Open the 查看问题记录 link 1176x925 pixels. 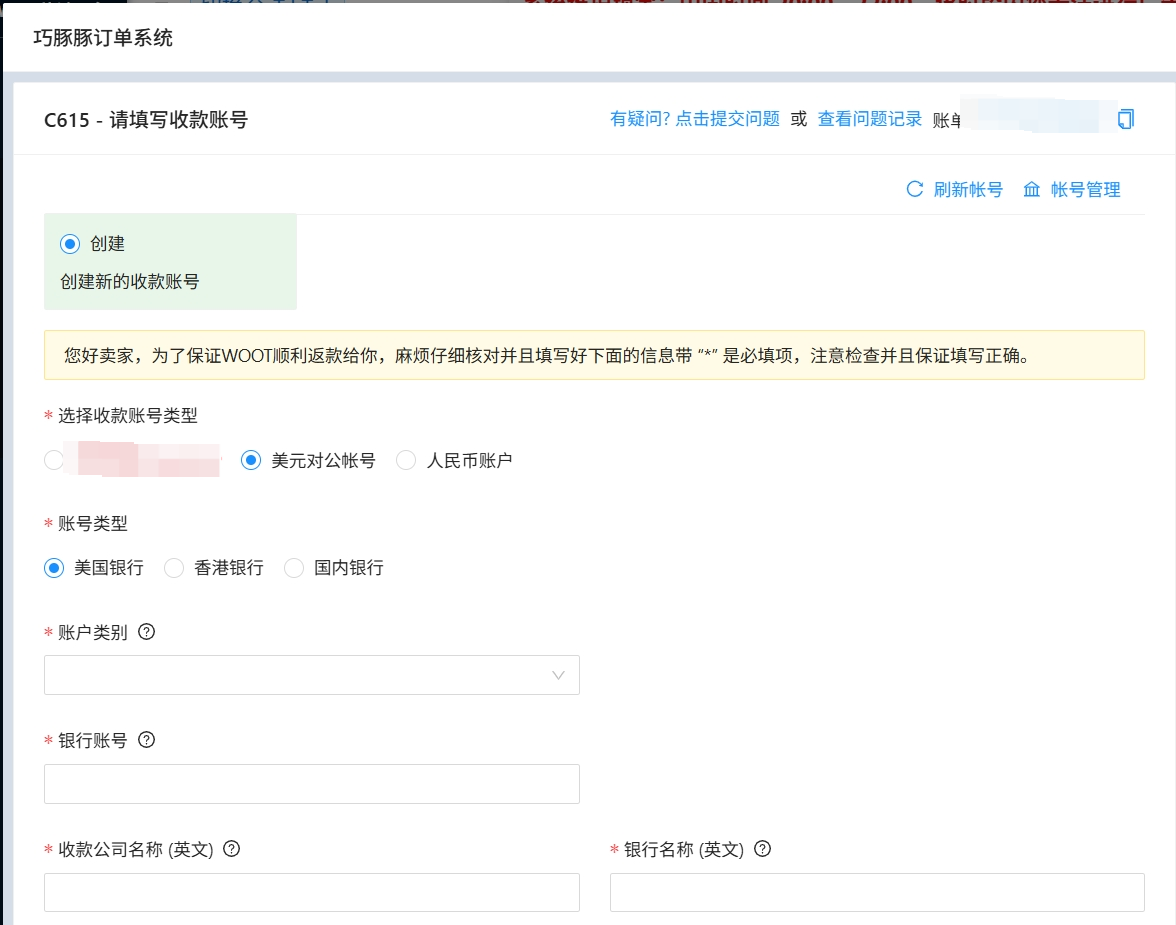click(870, 119)
